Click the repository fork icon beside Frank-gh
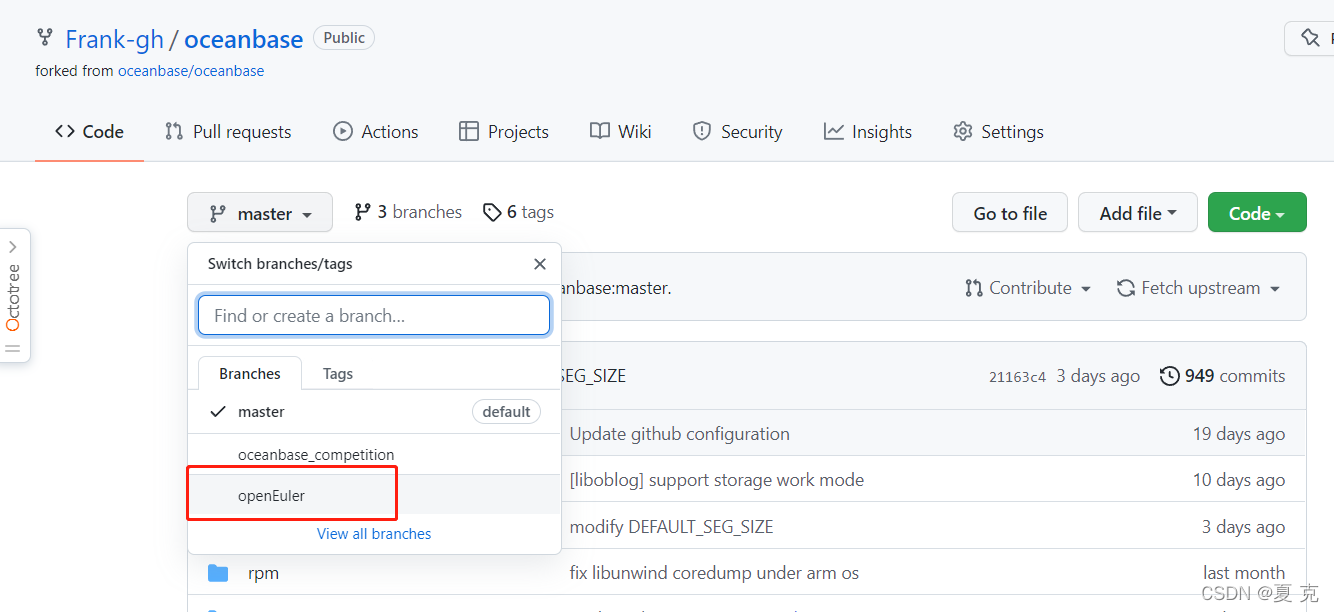 point(45,37)
